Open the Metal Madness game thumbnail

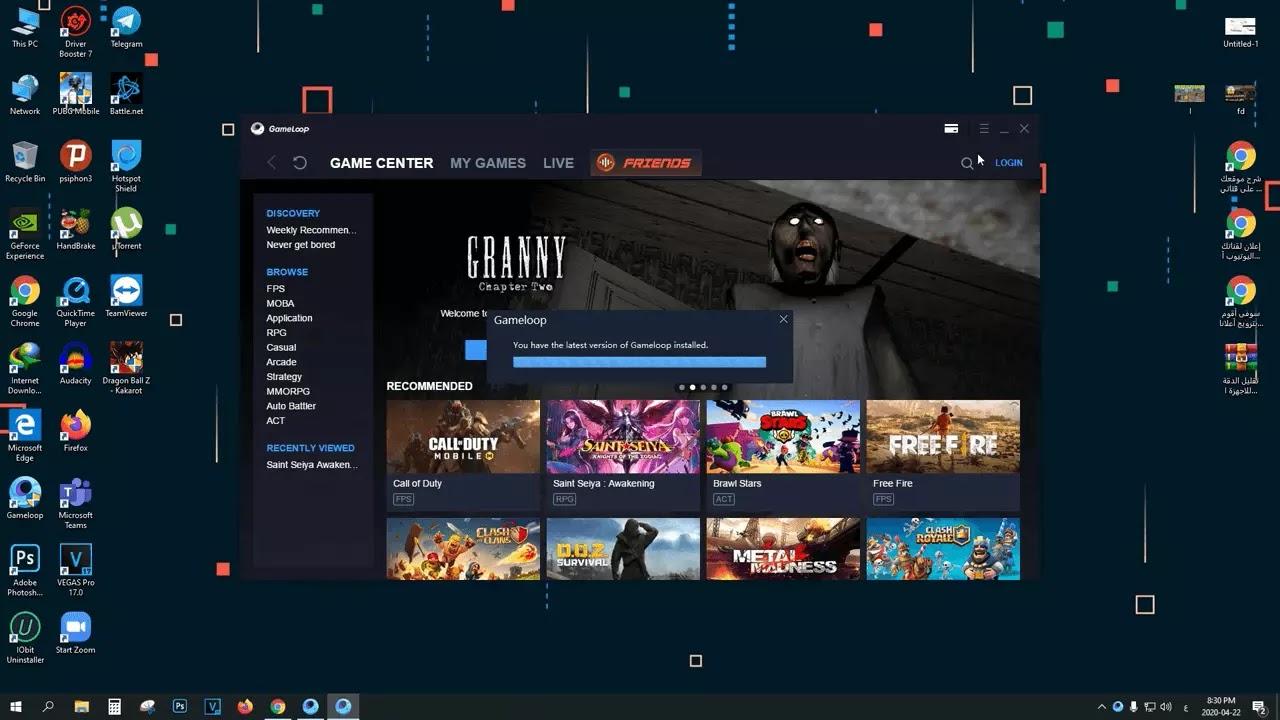pos(783,548)
